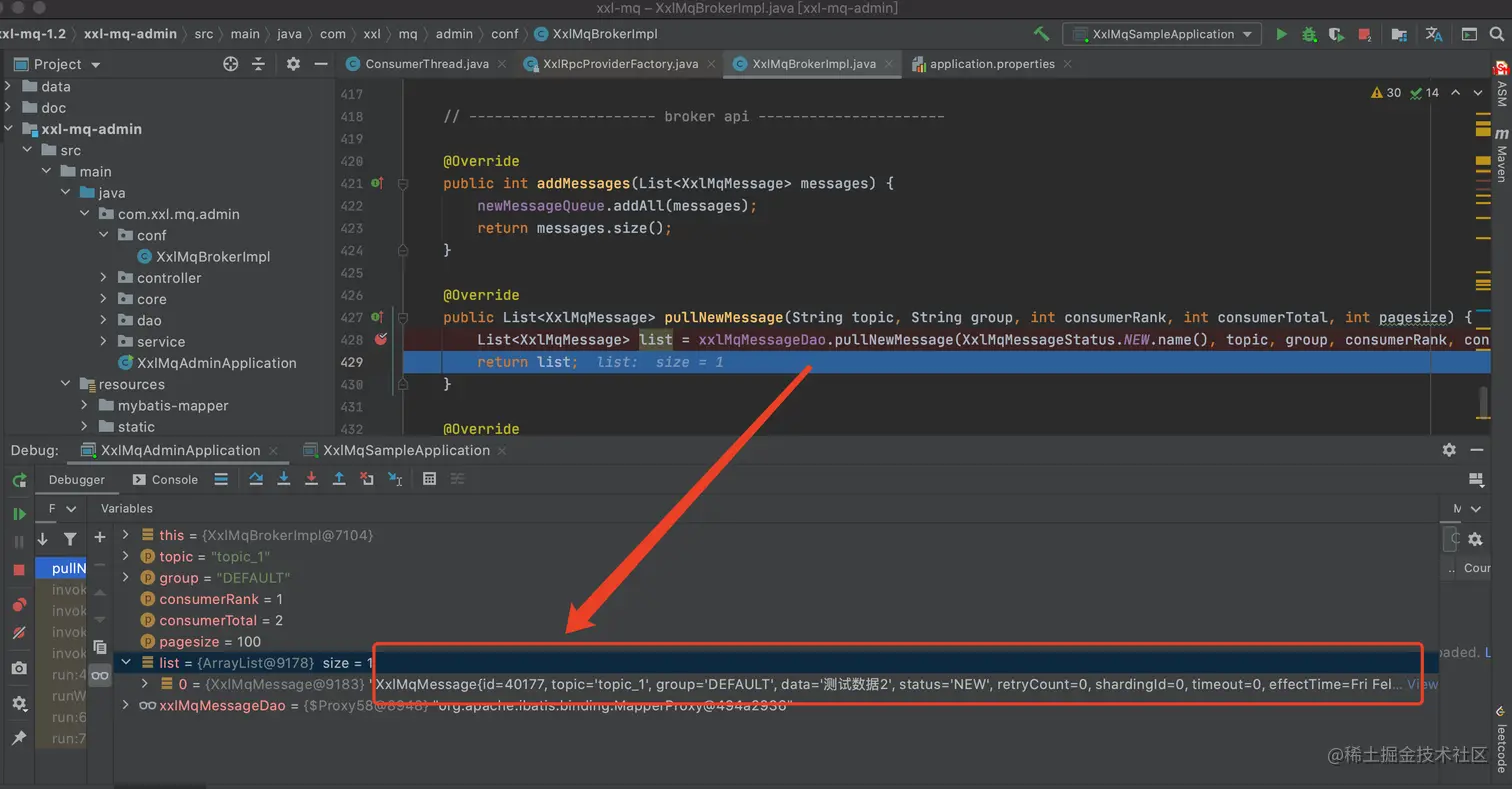Click the Debug bug icon in toolbar
The height and width of the screenshot is (789, 1512).
[1309, 34]
